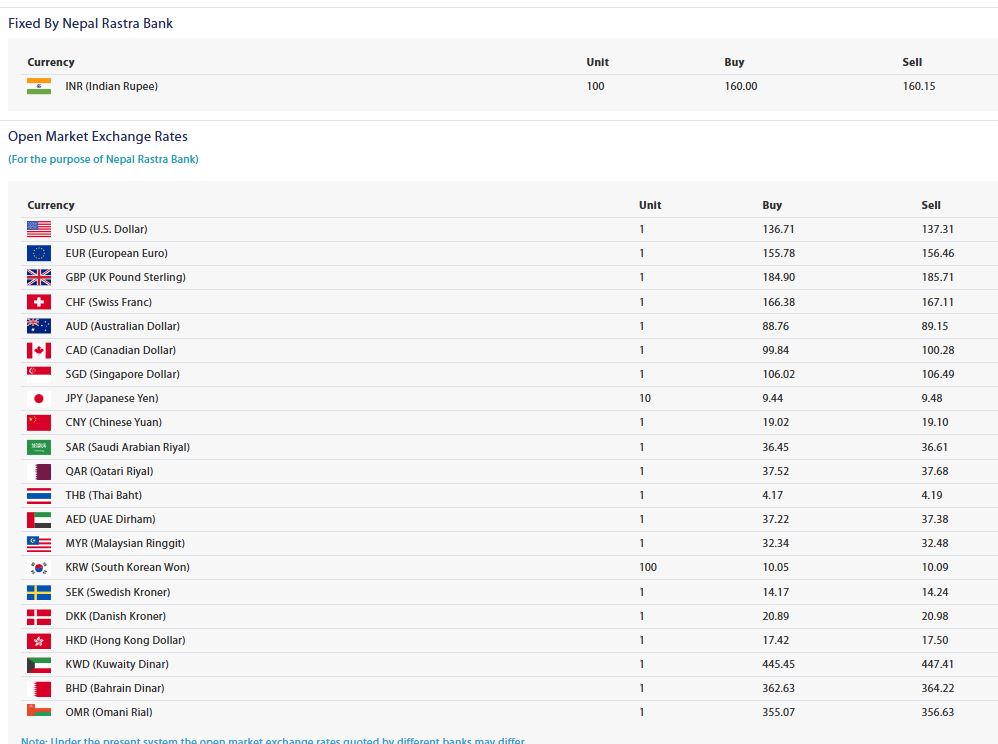This screenshot has height=744, width=998.
Task: Click the OMR buy rate 355.07
Action: 778,712
